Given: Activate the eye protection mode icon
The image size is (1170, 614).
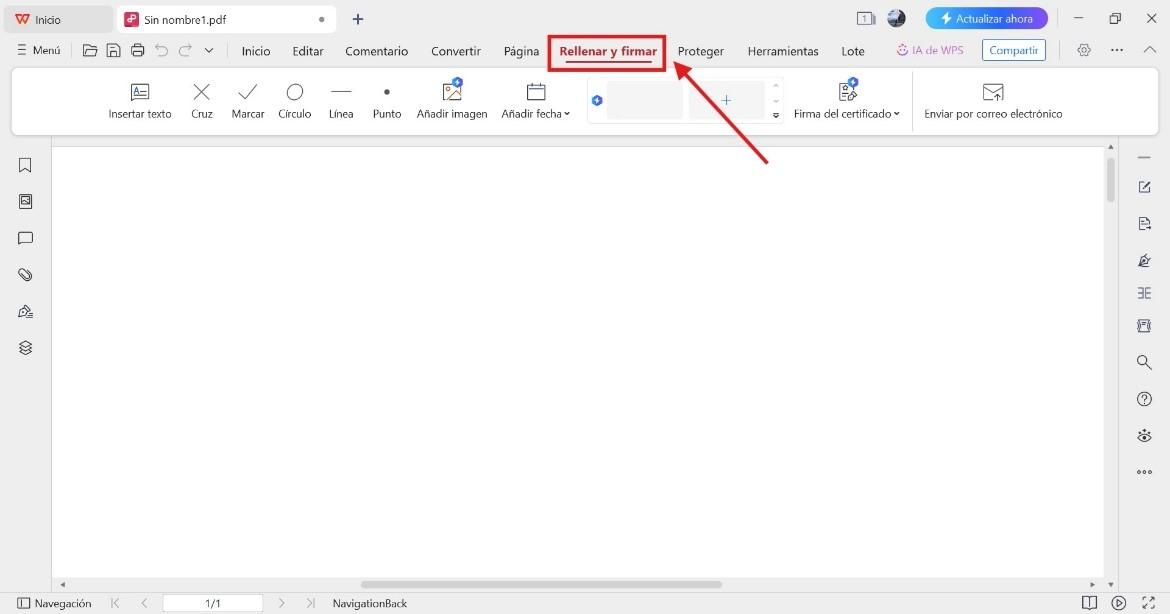Looking at the screenshot, I should 1144,435.
